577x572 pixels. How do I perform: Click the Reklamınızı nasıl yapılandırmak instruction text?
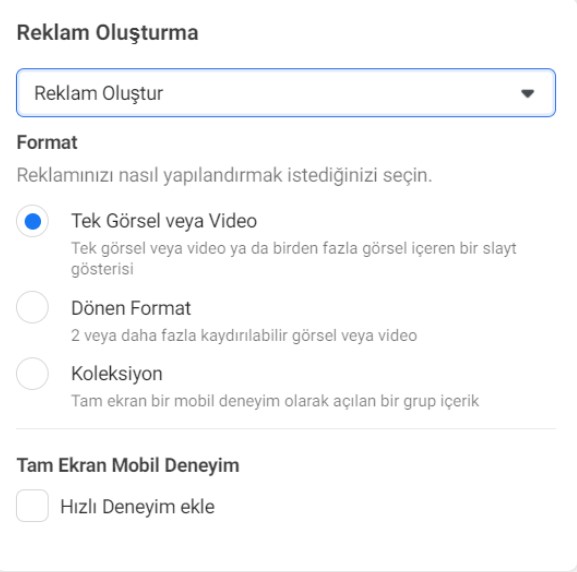click(224, 175)
